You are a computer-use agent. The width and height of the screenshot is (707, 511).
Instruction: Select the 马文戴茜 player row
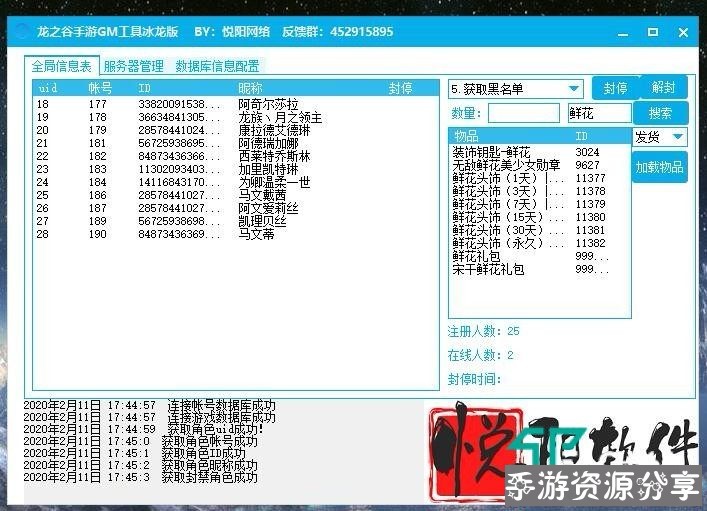(x=262, y=196)
